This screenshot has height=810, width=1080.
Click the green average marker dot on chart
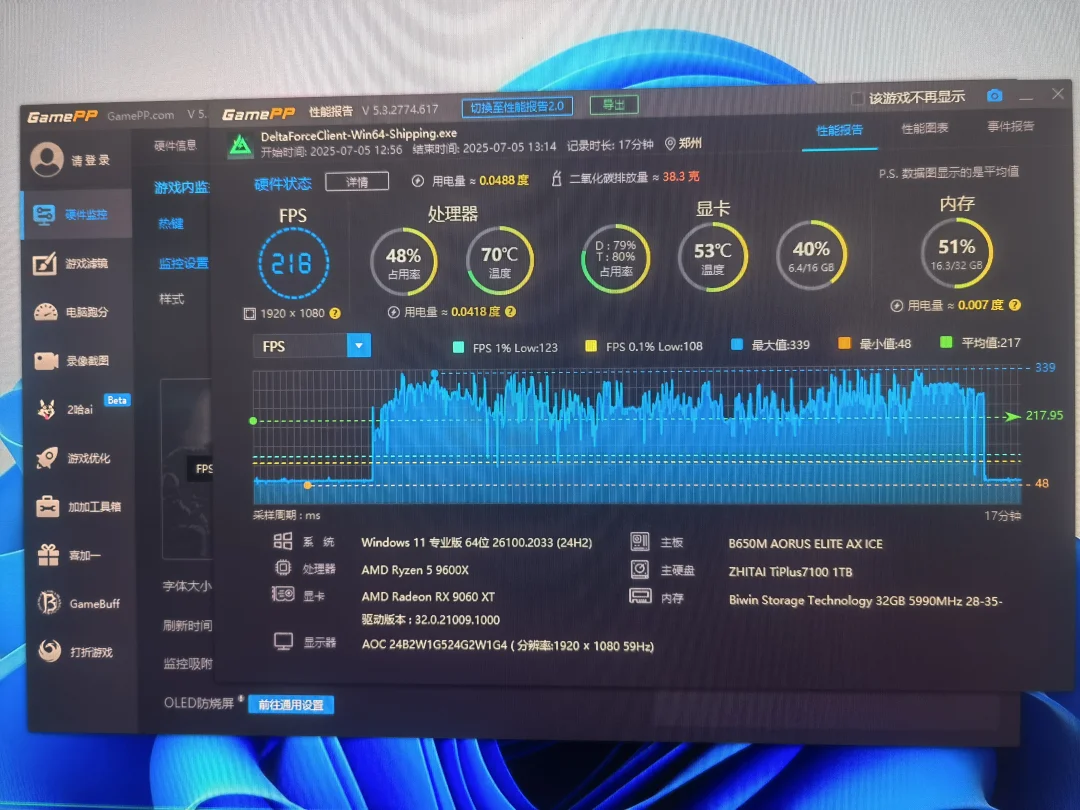[x=253, y=421]
